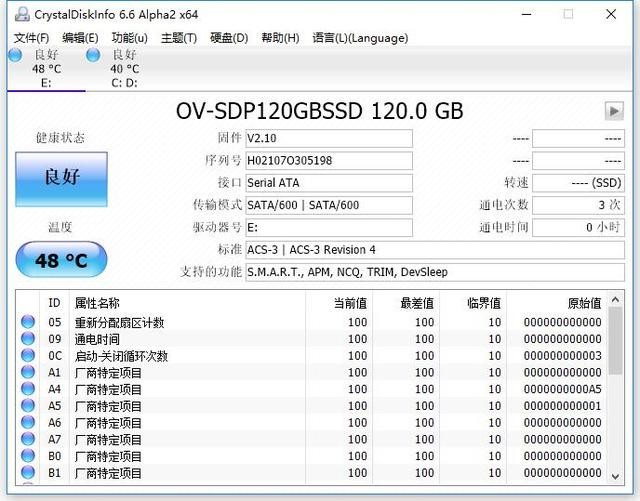The height and width of the screenshot is (501, 640).
Task: Click the 48 °C temperature button
Action: (61, 259)
